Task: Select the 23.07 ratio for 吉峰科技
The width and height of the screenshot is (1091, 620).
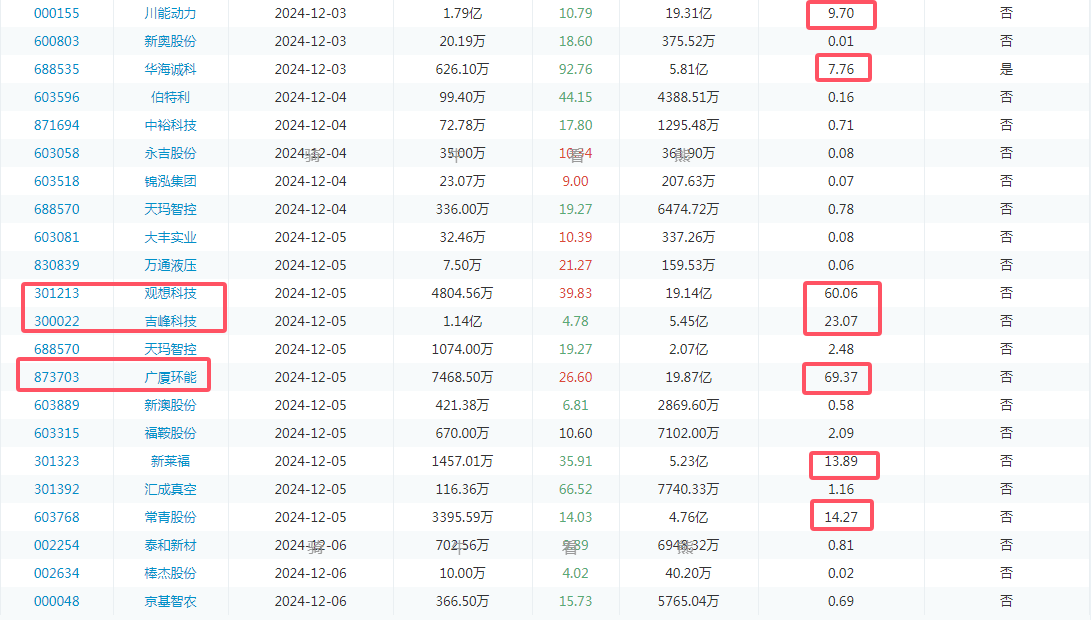Action: 841,321
